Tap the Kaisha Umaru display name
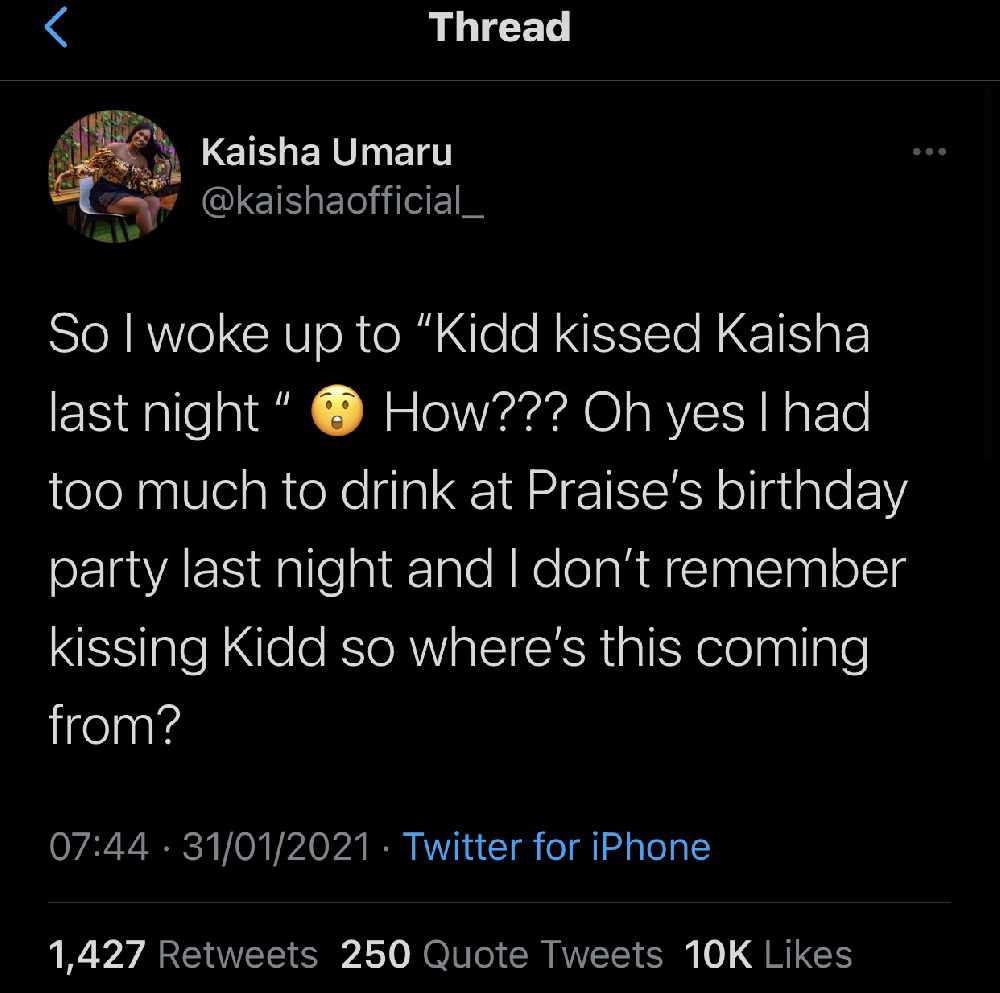1000x993 pixels. coord(326,152)
